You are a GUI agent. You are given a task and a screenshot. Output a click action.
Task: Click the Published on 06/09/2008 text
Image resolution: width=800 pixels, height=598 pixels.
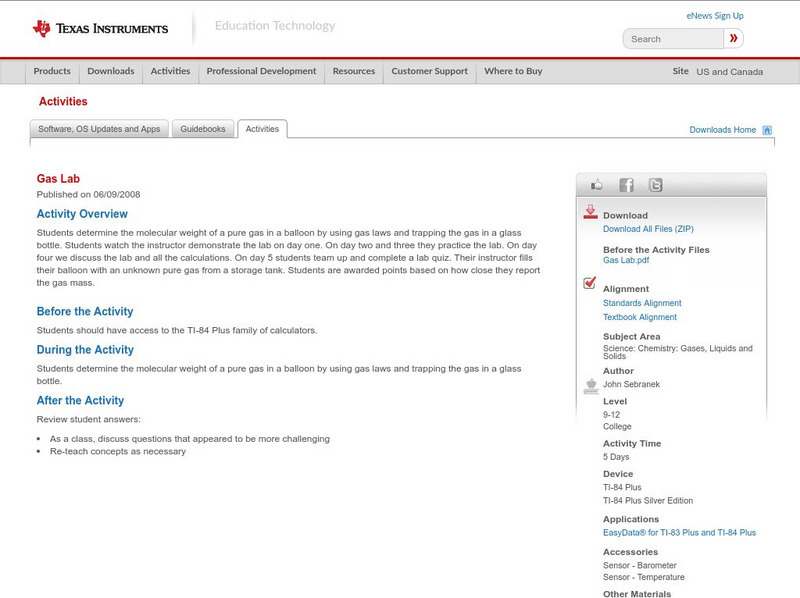click(x=88, y=194)
